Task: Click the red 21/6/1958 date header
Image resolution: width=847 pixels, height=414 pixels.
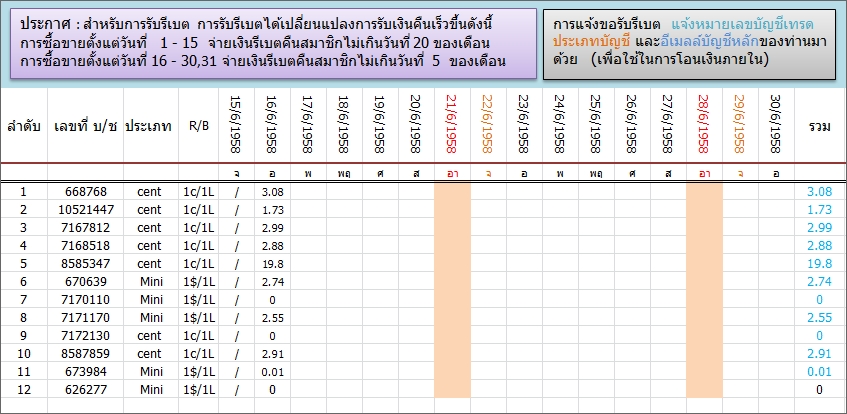Action: (452, 124)
